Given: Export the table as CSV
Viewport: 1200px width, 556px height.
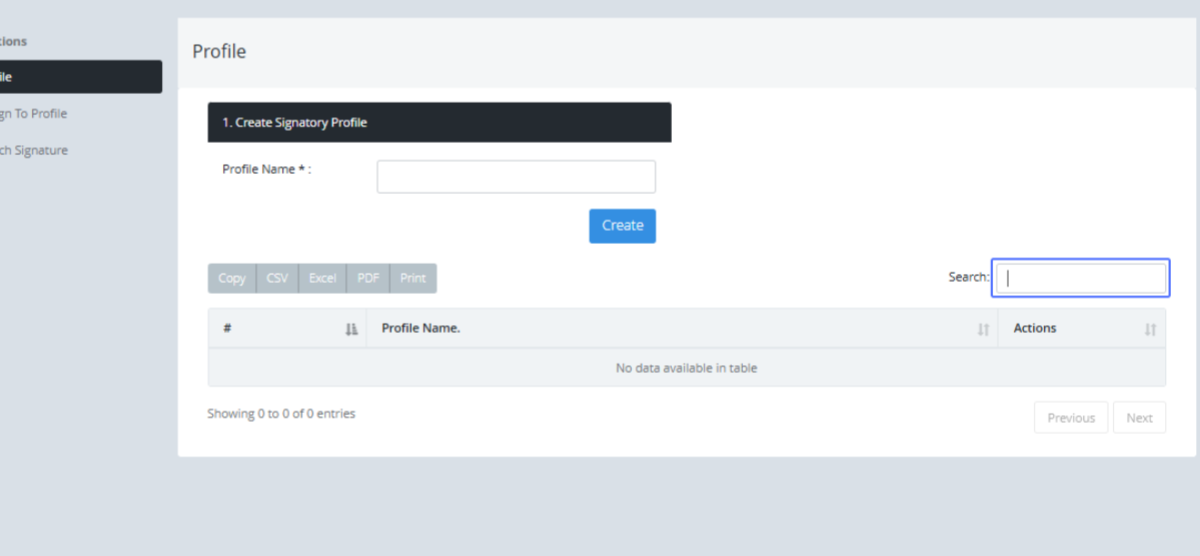Looking at the screenshot, I should point(277,278).
